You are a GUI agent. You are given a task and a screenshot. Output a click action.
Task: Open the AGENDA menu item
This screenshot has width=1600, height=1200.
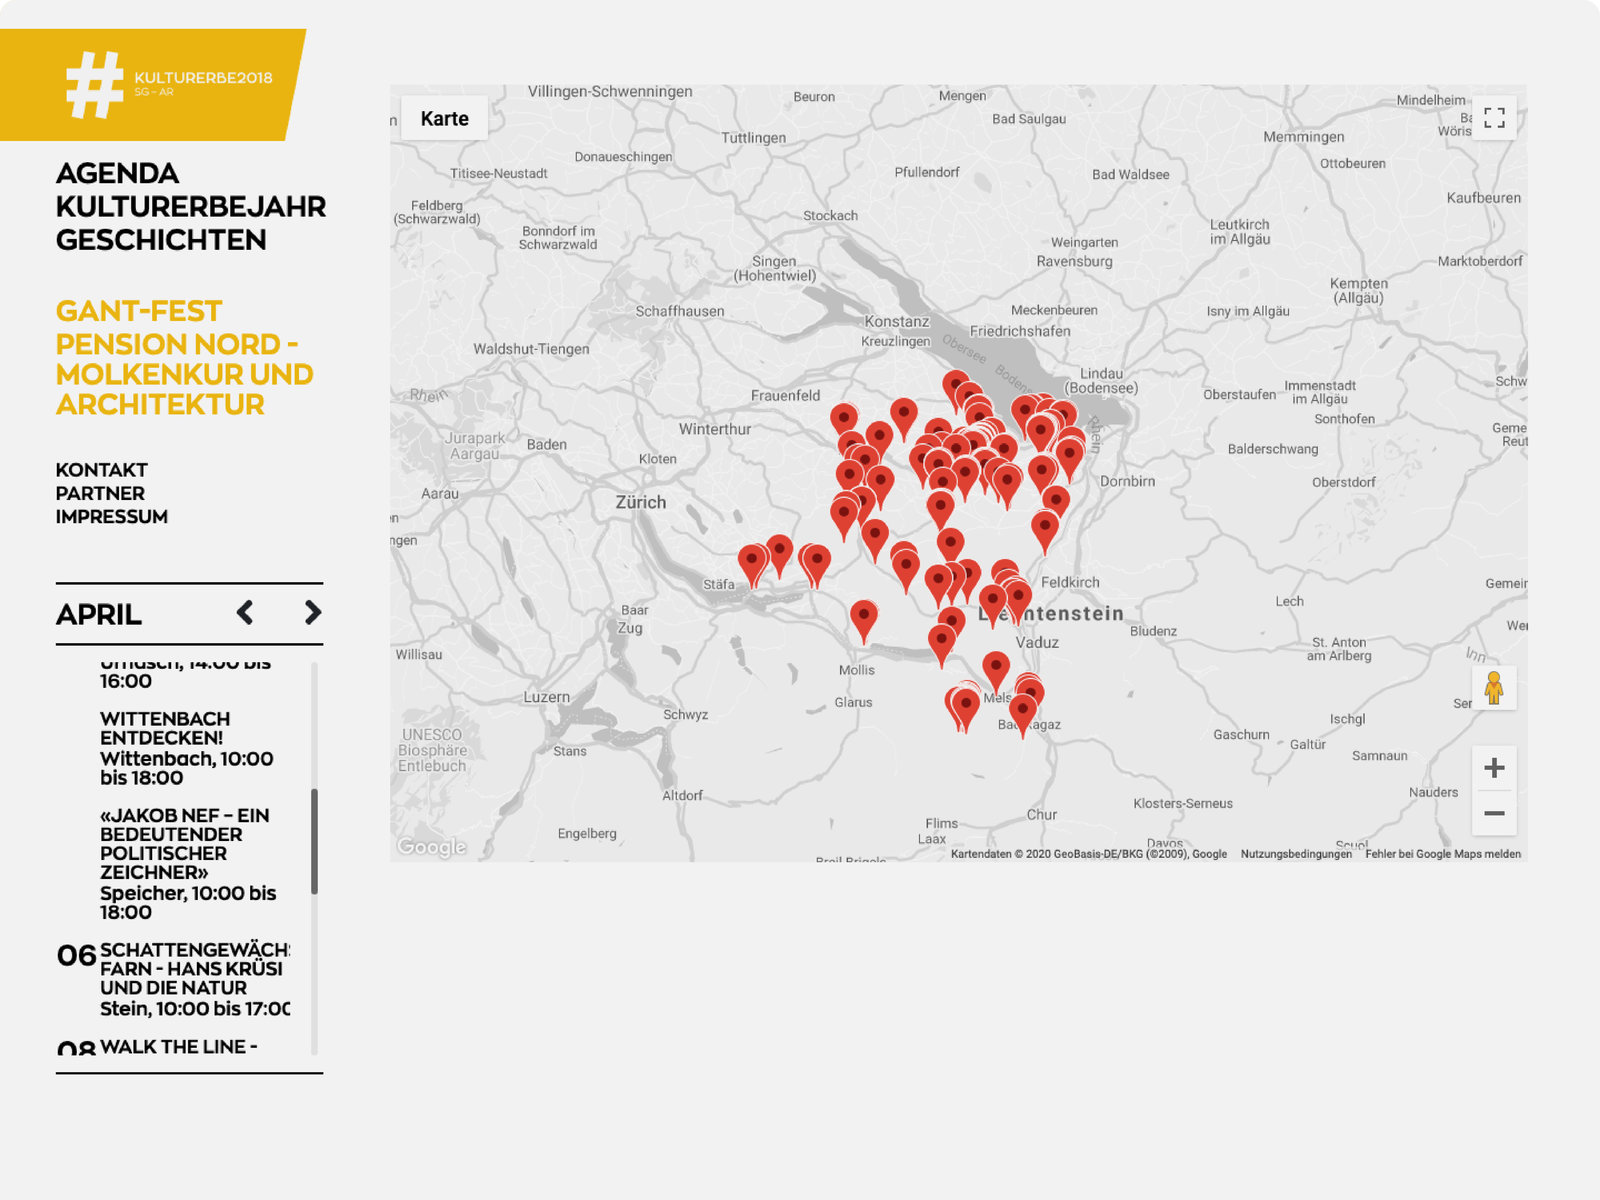117,172
